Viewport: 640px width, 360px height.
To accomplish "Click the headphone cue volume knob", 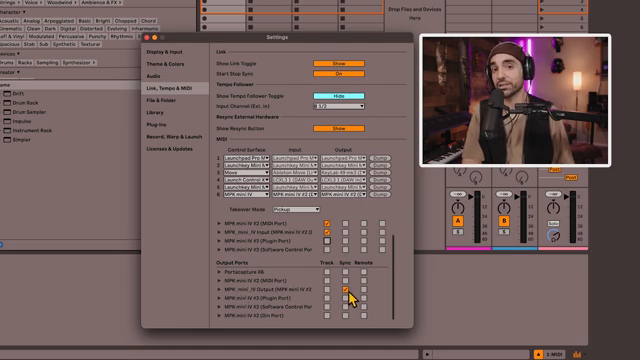I will coord(553,236).
